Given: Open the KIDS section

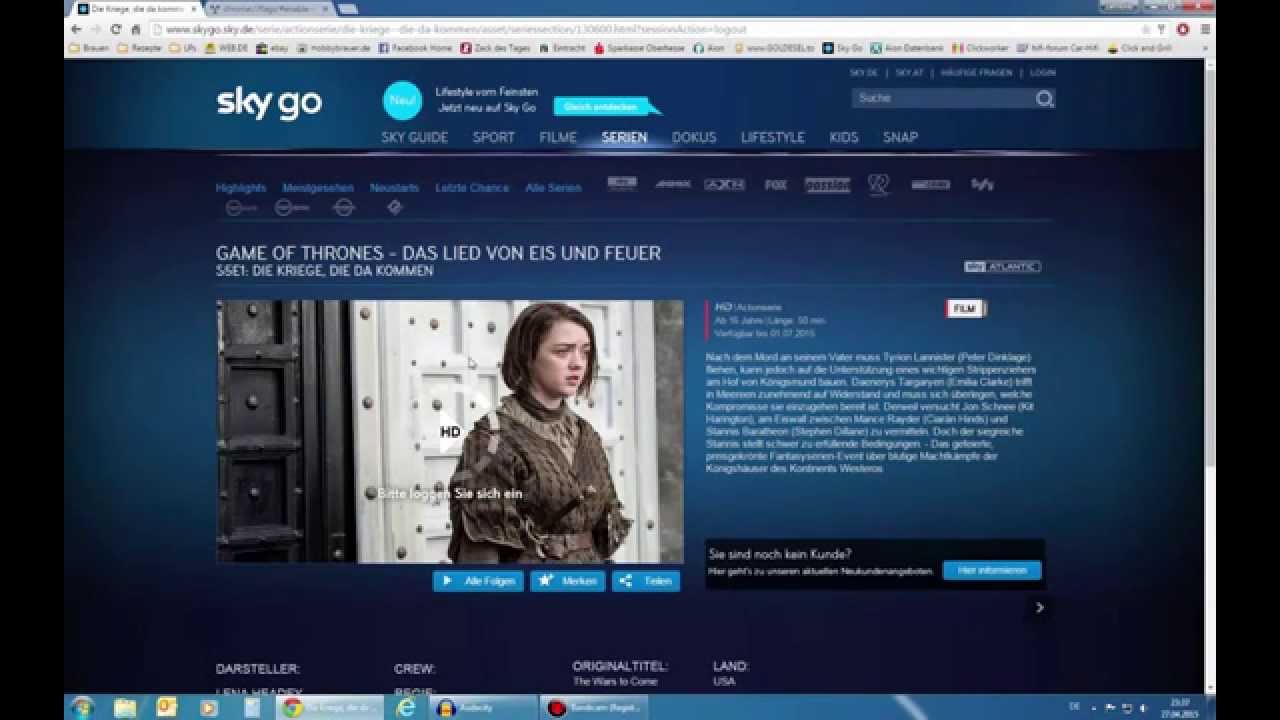Looking at the screenshot, I should pos(844,138).
